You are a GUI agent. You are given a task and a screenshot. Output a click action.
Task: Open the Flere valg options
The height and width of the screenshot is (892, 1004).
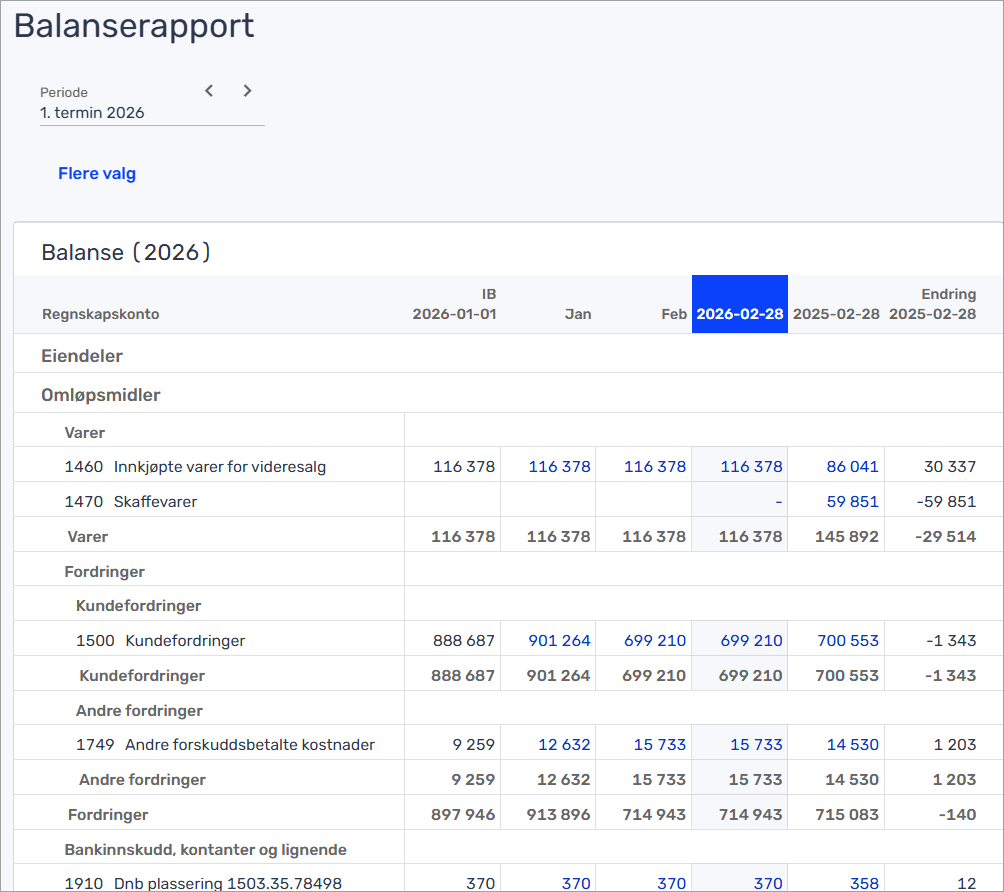[x=97, y=174]
